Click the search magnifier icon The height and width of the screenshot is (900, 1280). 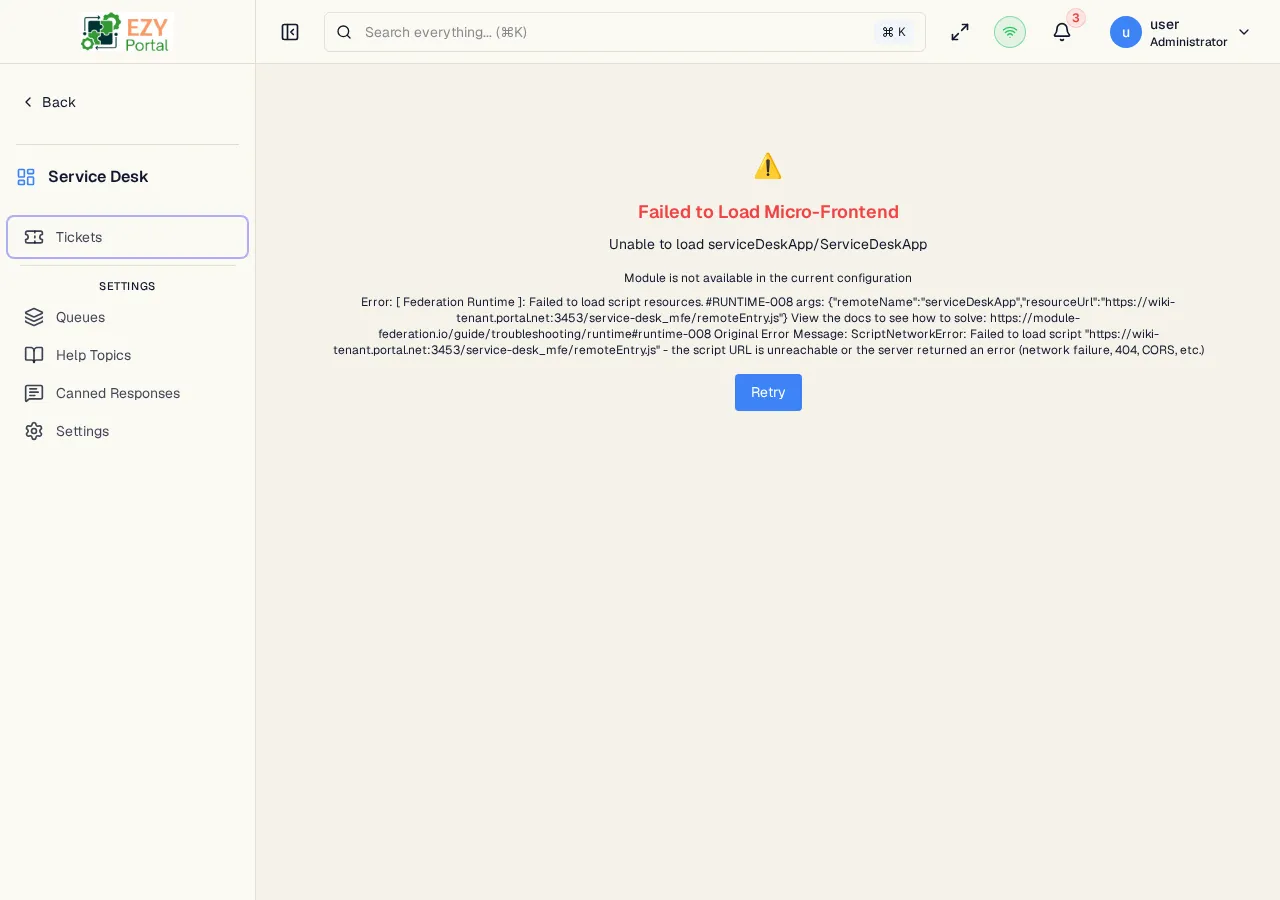point(344,32)
